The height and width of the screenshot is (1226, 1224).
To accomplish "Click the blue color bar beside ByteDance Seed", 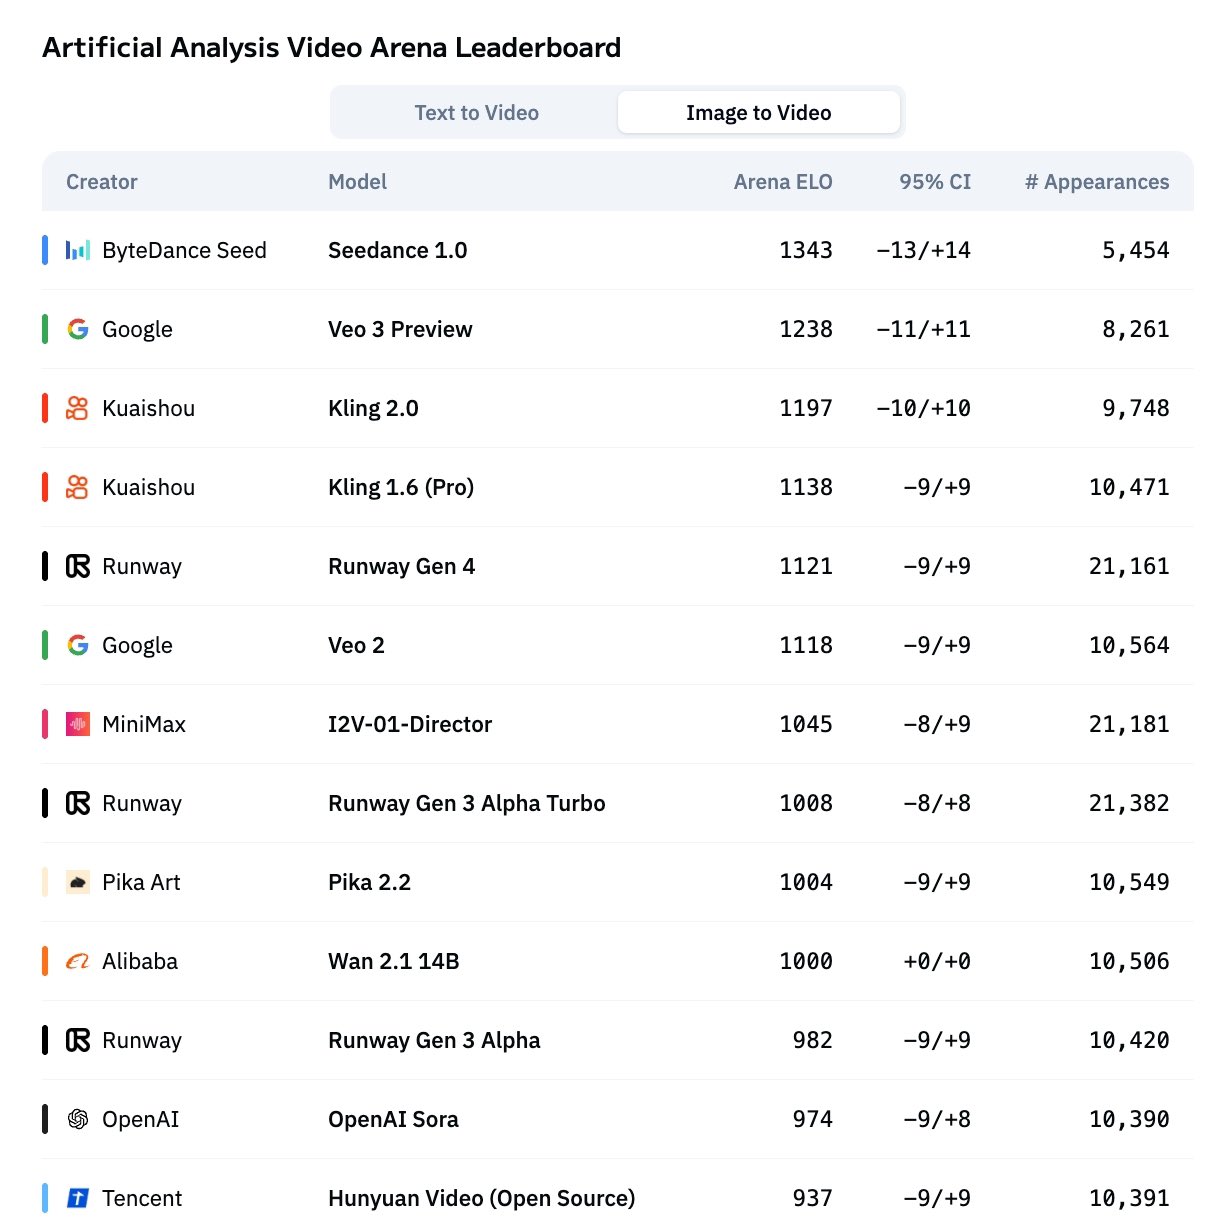I will click(x=45, y=250).
